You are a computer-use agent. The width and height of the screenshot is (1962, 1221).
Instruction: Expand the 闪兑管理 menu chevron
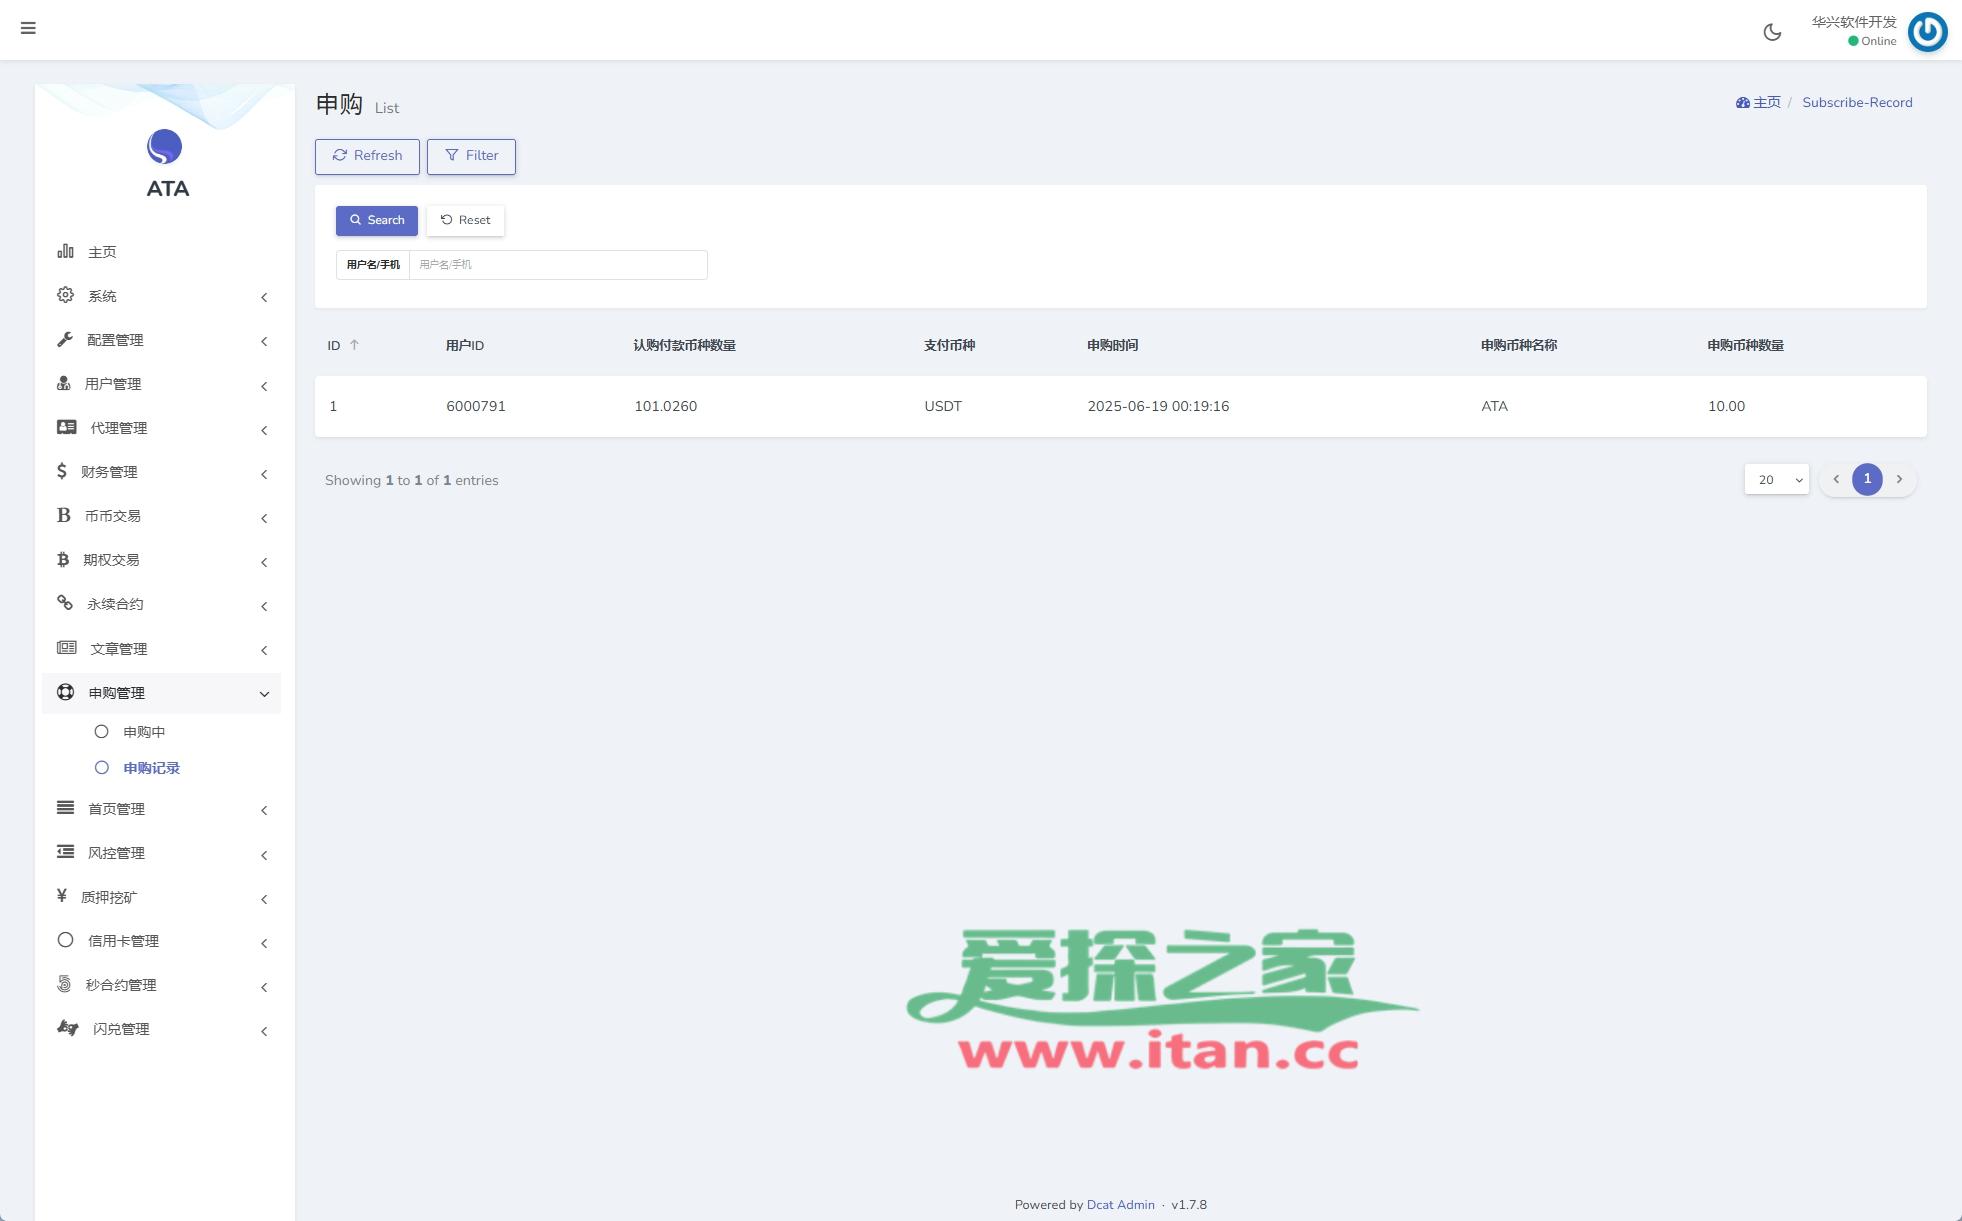pyautogui.click(x=264, y=1031)
